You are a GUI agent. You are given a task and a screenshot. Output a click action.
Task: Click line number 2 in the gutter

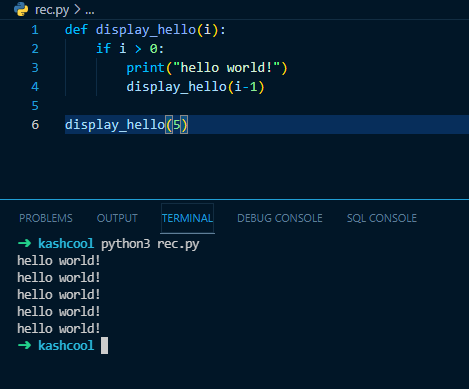(x=35, y=49)
